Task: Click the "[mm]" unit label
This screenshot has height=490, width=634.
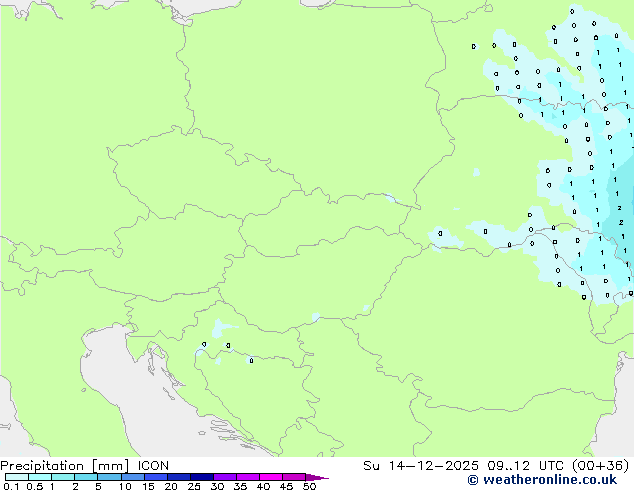Action: [110, 466]
